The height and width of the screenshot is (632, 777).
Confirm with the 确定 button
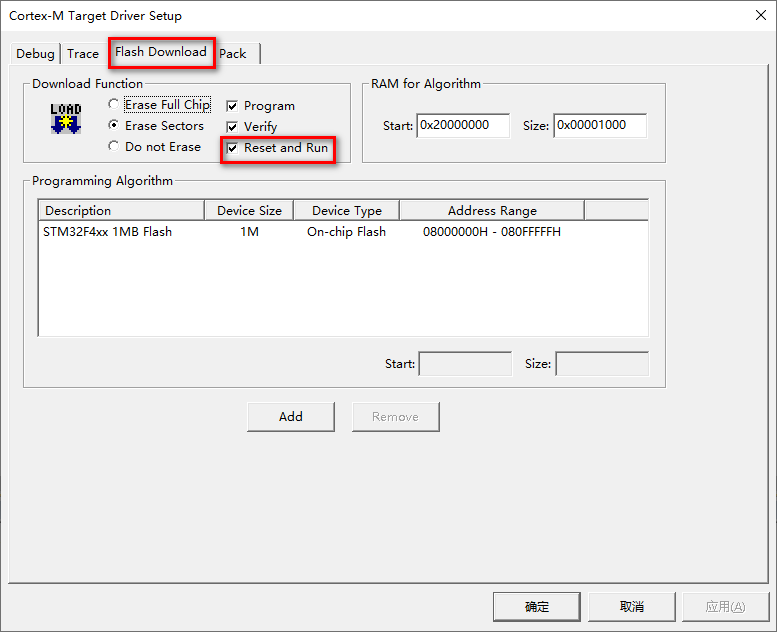point(537,607)
